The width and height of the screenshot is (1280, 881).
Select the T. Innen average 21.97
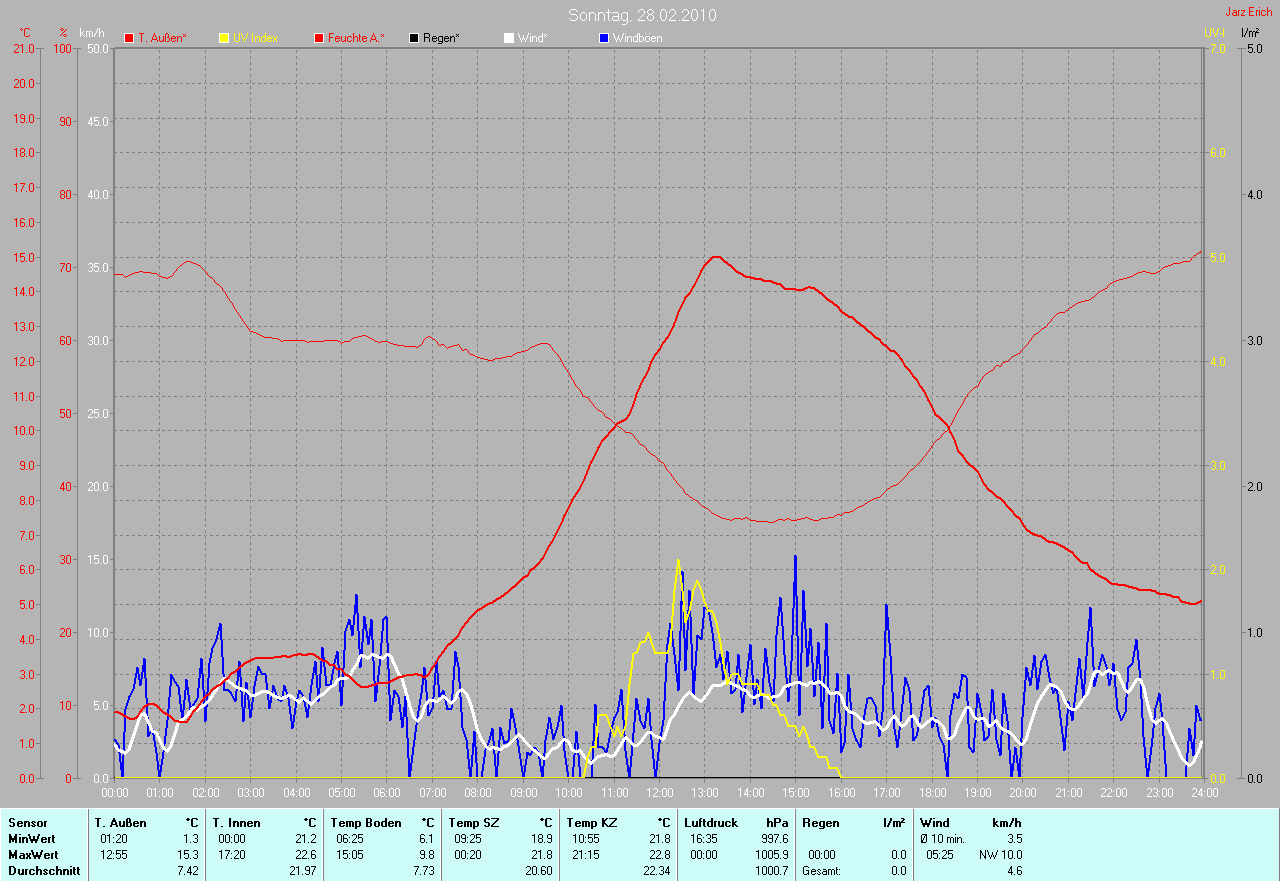pyautogui.click(x=301, y=871)
